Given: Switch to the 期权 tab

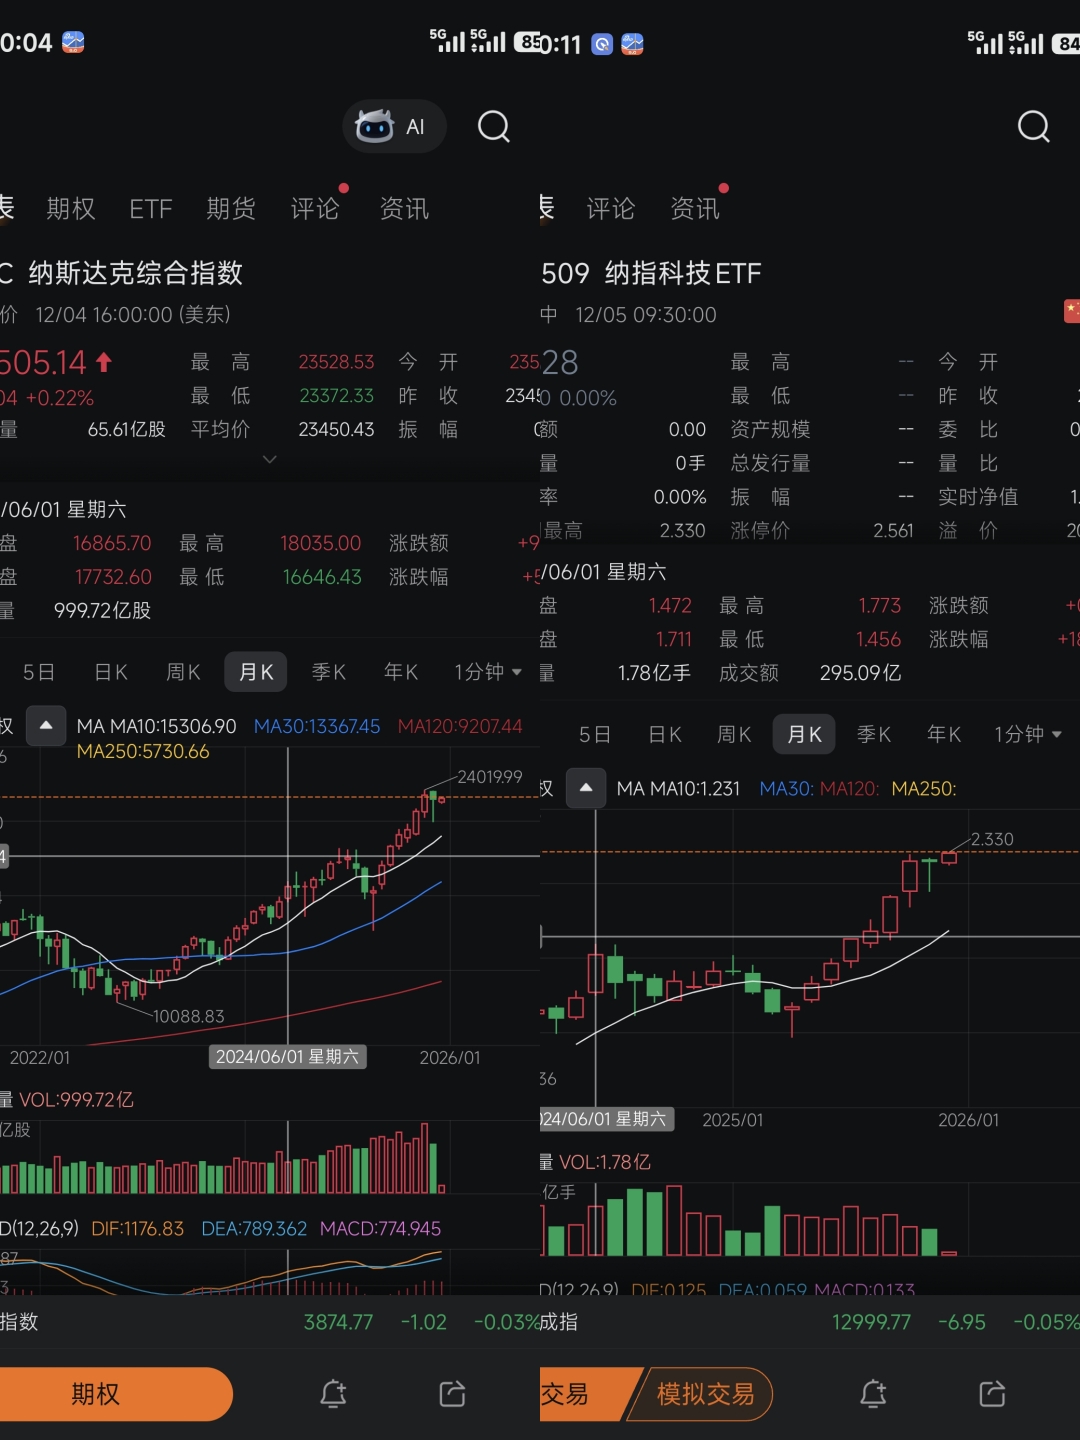Looking at the screenshot, I should [x=71, y=208].
